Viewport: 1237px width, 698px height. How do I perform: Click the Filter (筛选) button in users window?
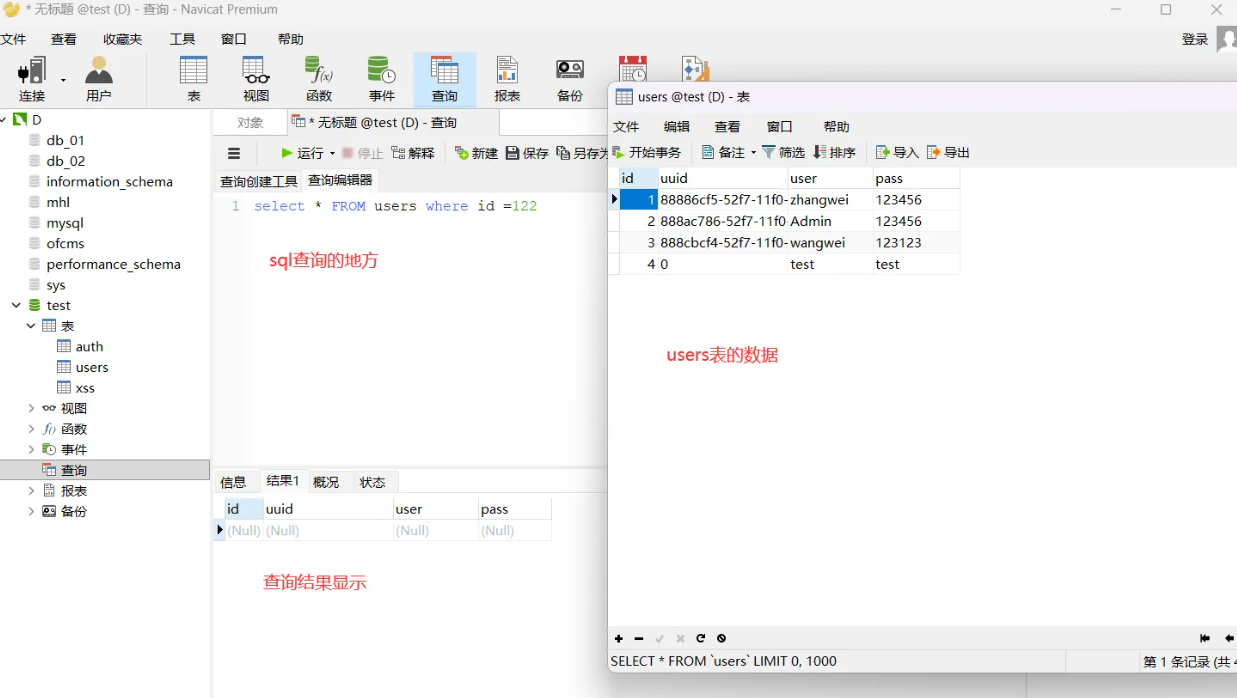(783, 153)
